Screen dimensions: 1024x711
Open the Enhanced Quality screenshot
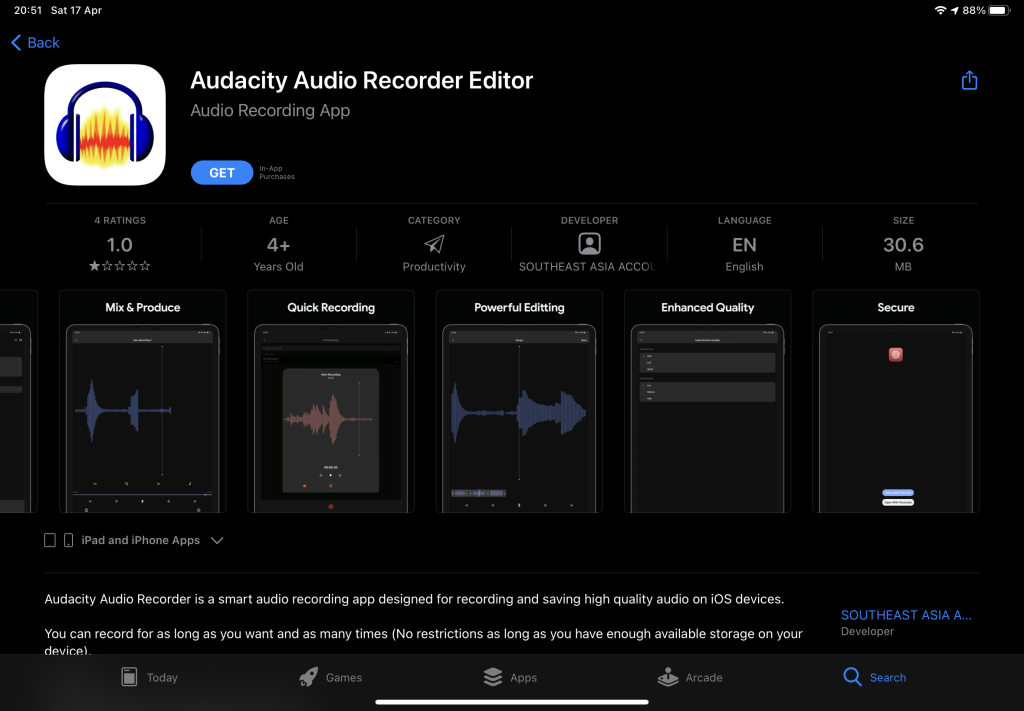[x=707, y=402]
